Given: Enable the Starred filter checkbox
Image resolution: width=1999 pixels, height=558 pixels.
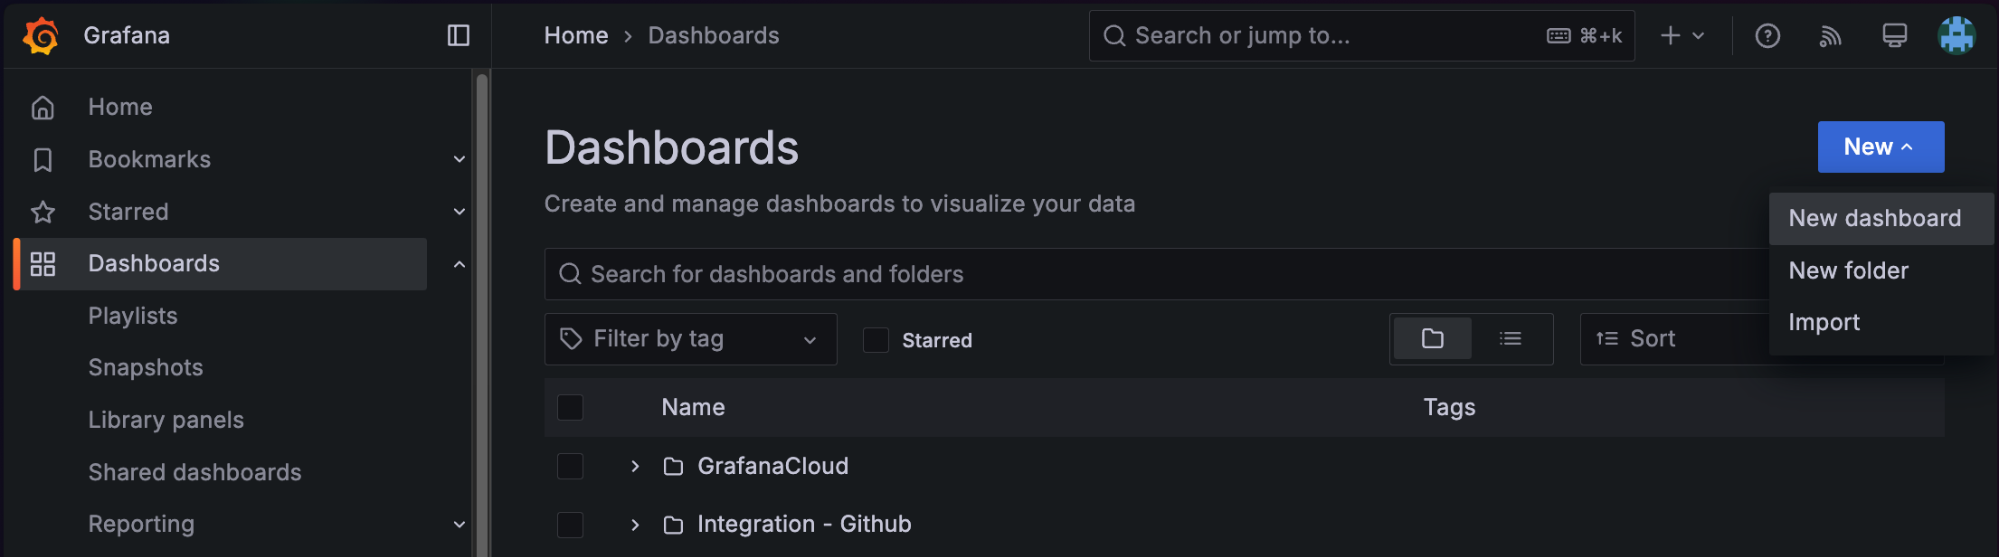Looking at the screenshot, I should click(x=876, y=340).
